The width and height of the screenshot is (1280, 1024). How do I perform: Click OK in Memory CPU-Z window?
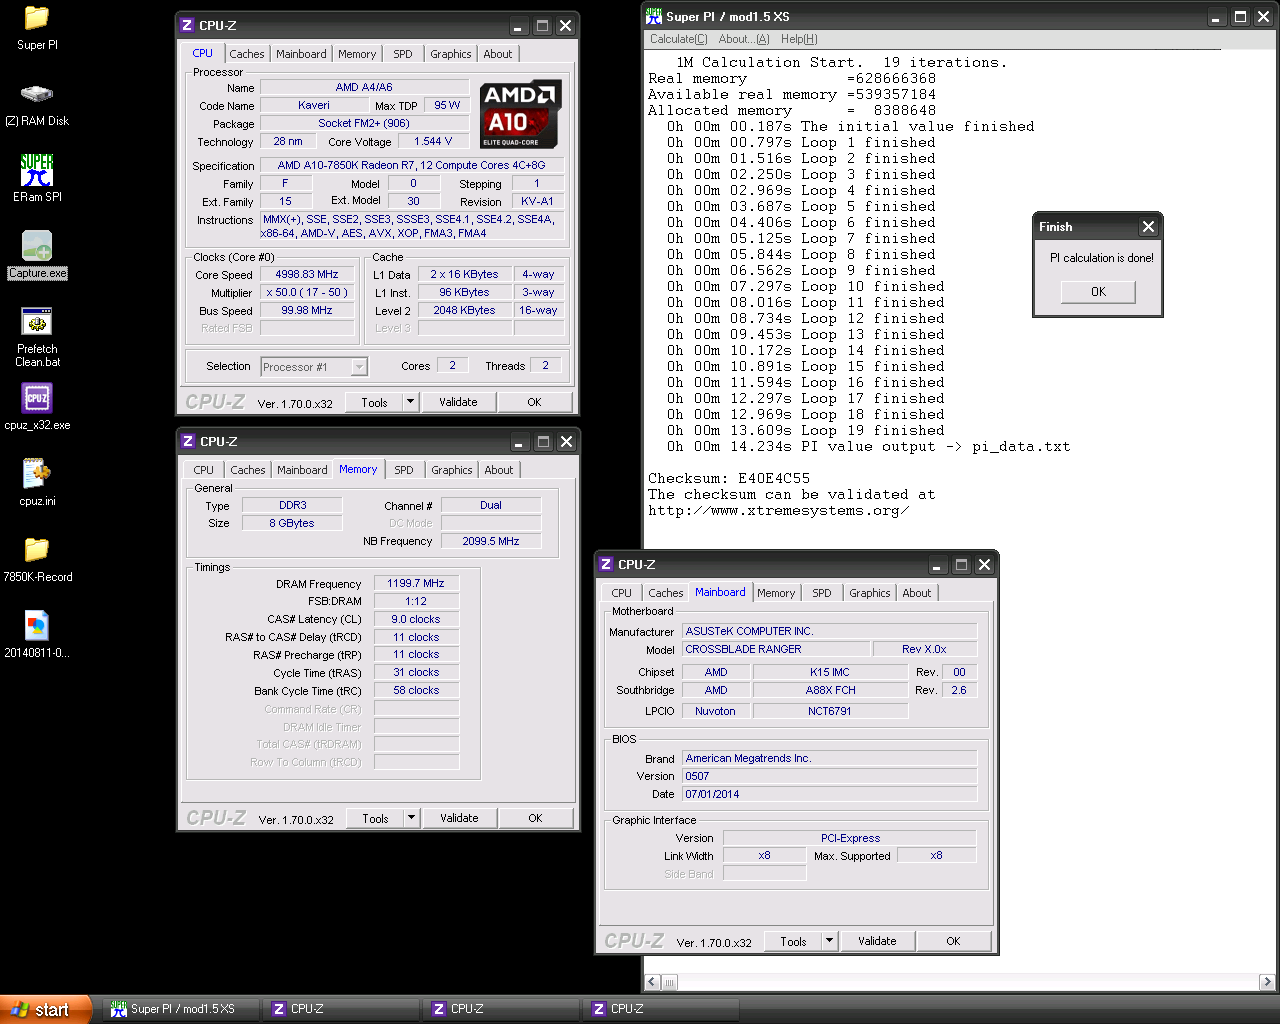point(535,818)
